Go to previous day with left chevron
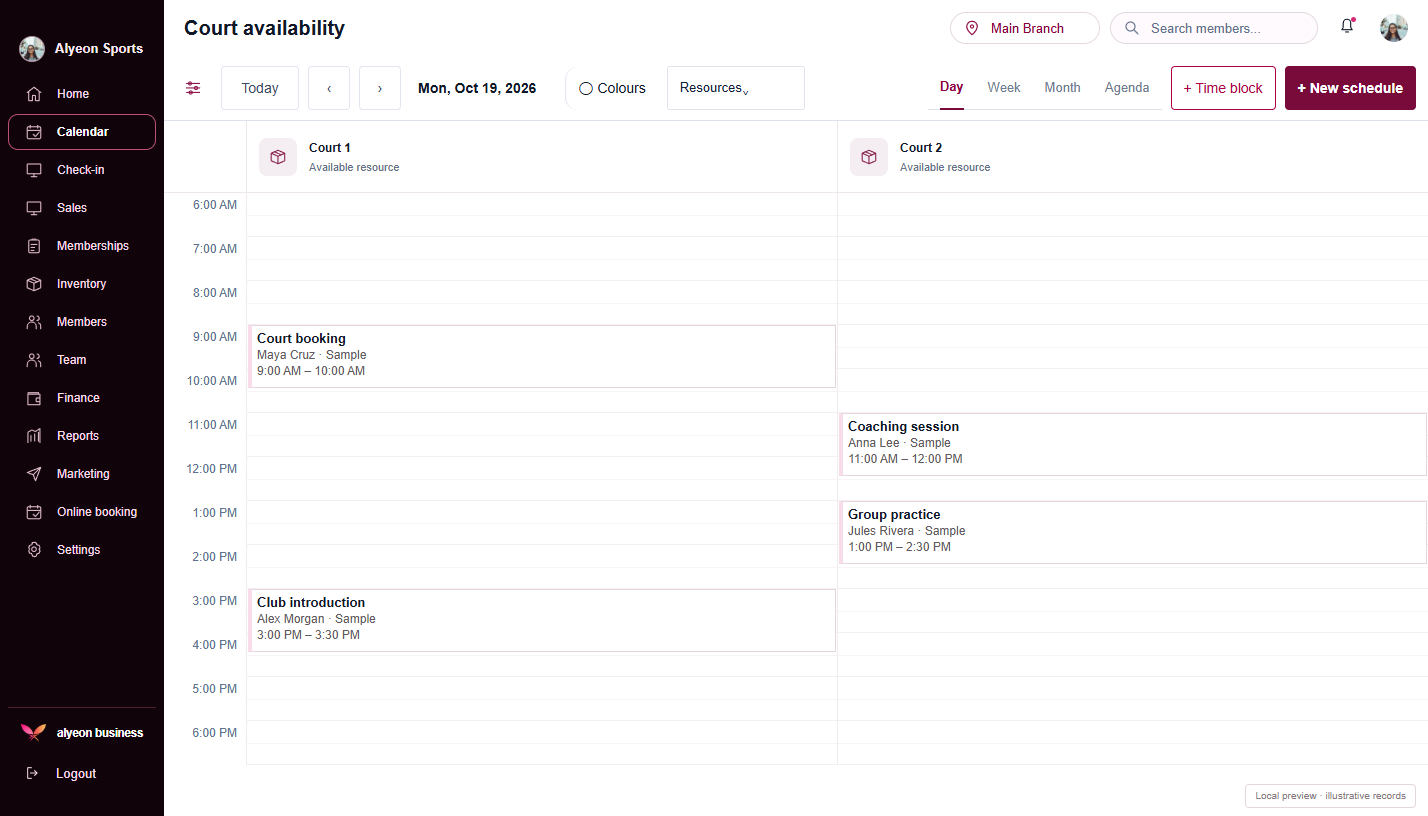The image size is (1428, 816). click(329, 88)
